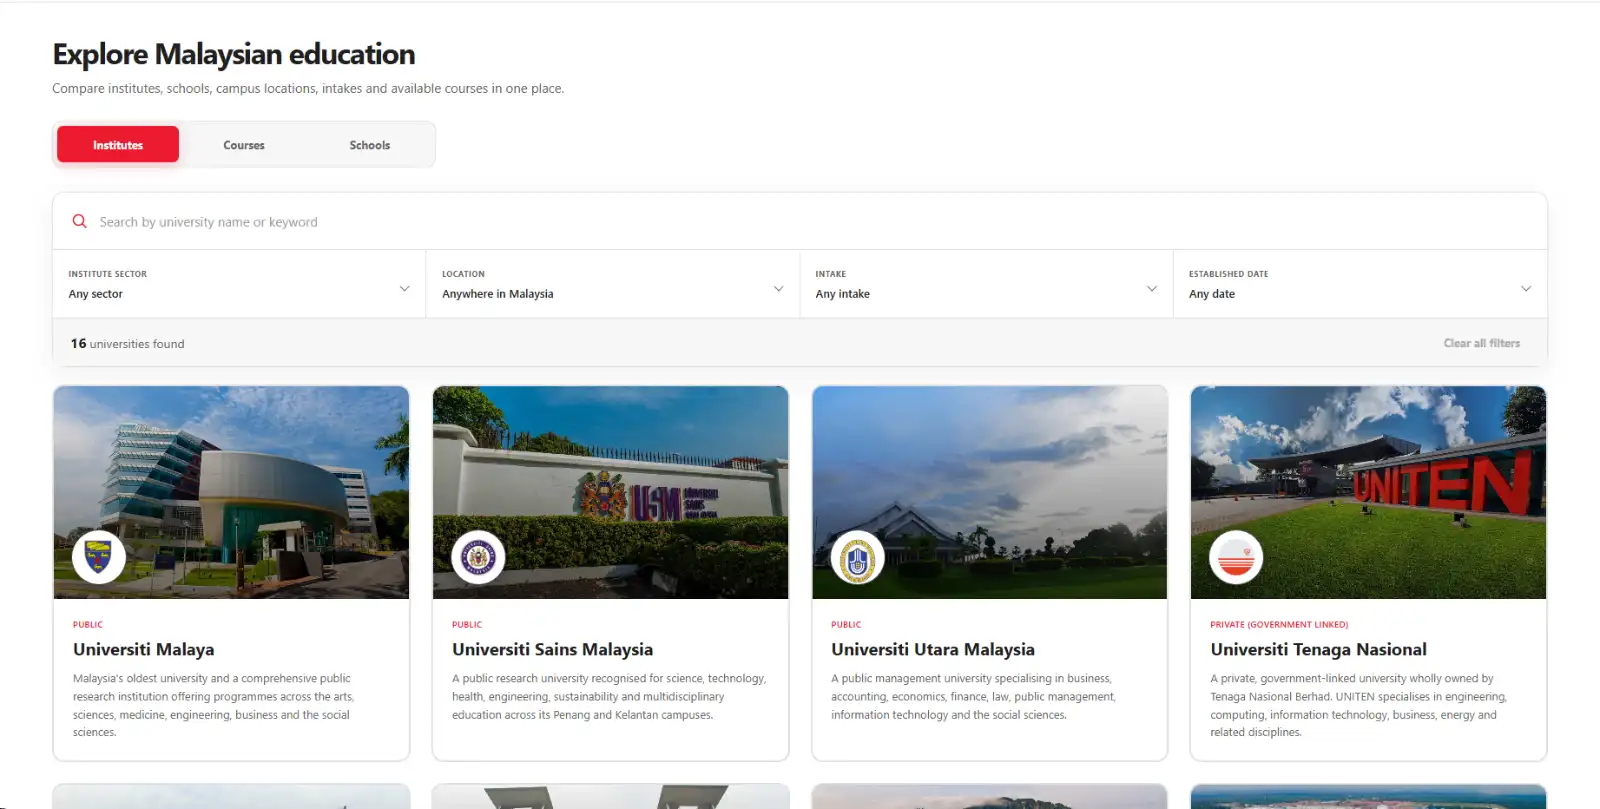
Task: Click the Universiti Utara Malaysia description text
Action: click(973, 696)
